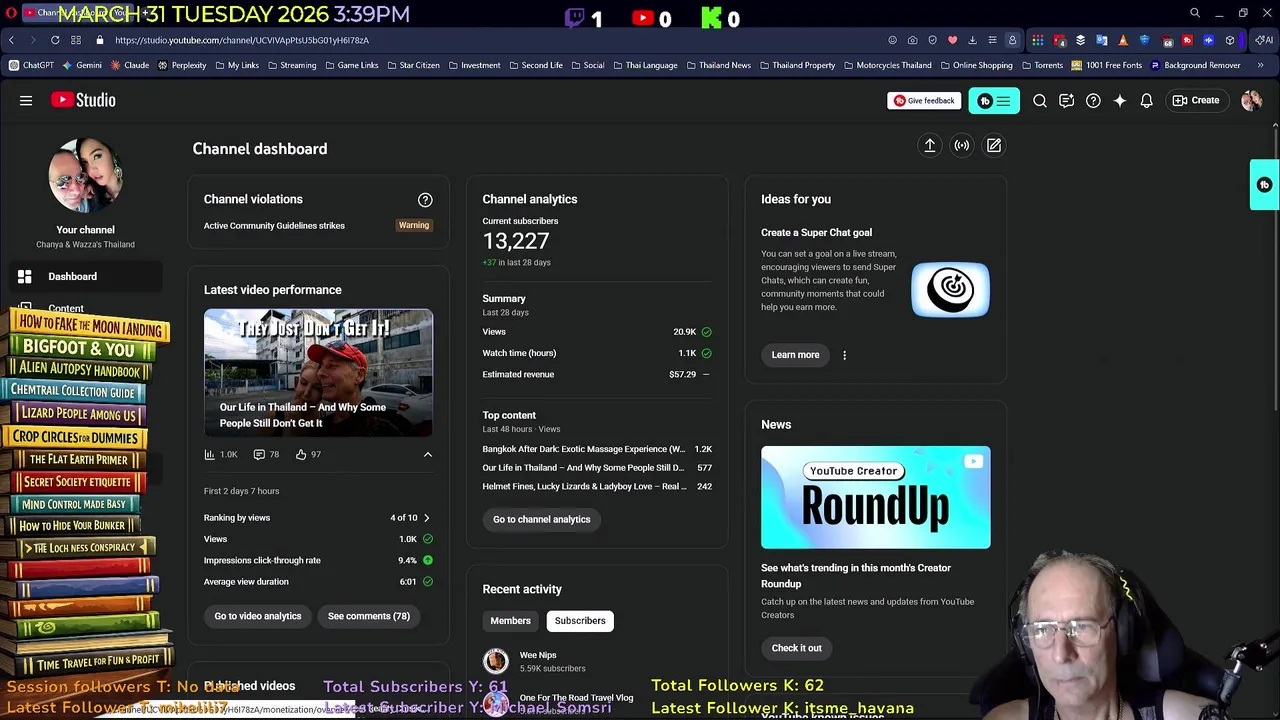Image resolution: width=1280 pixels, height=720 pixels.
Task: Open the help question-mark icon in header
Action: [1093, 100]
